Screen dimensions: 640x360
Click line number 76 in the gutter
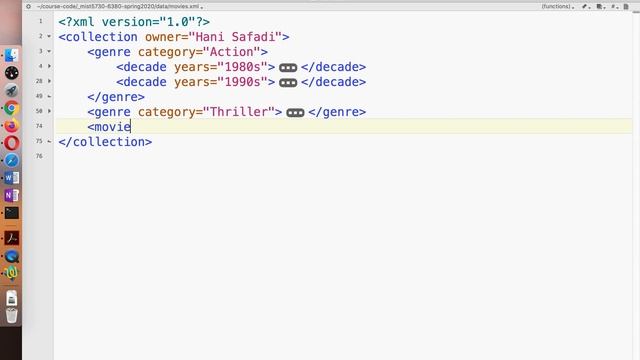click(39, 156)
